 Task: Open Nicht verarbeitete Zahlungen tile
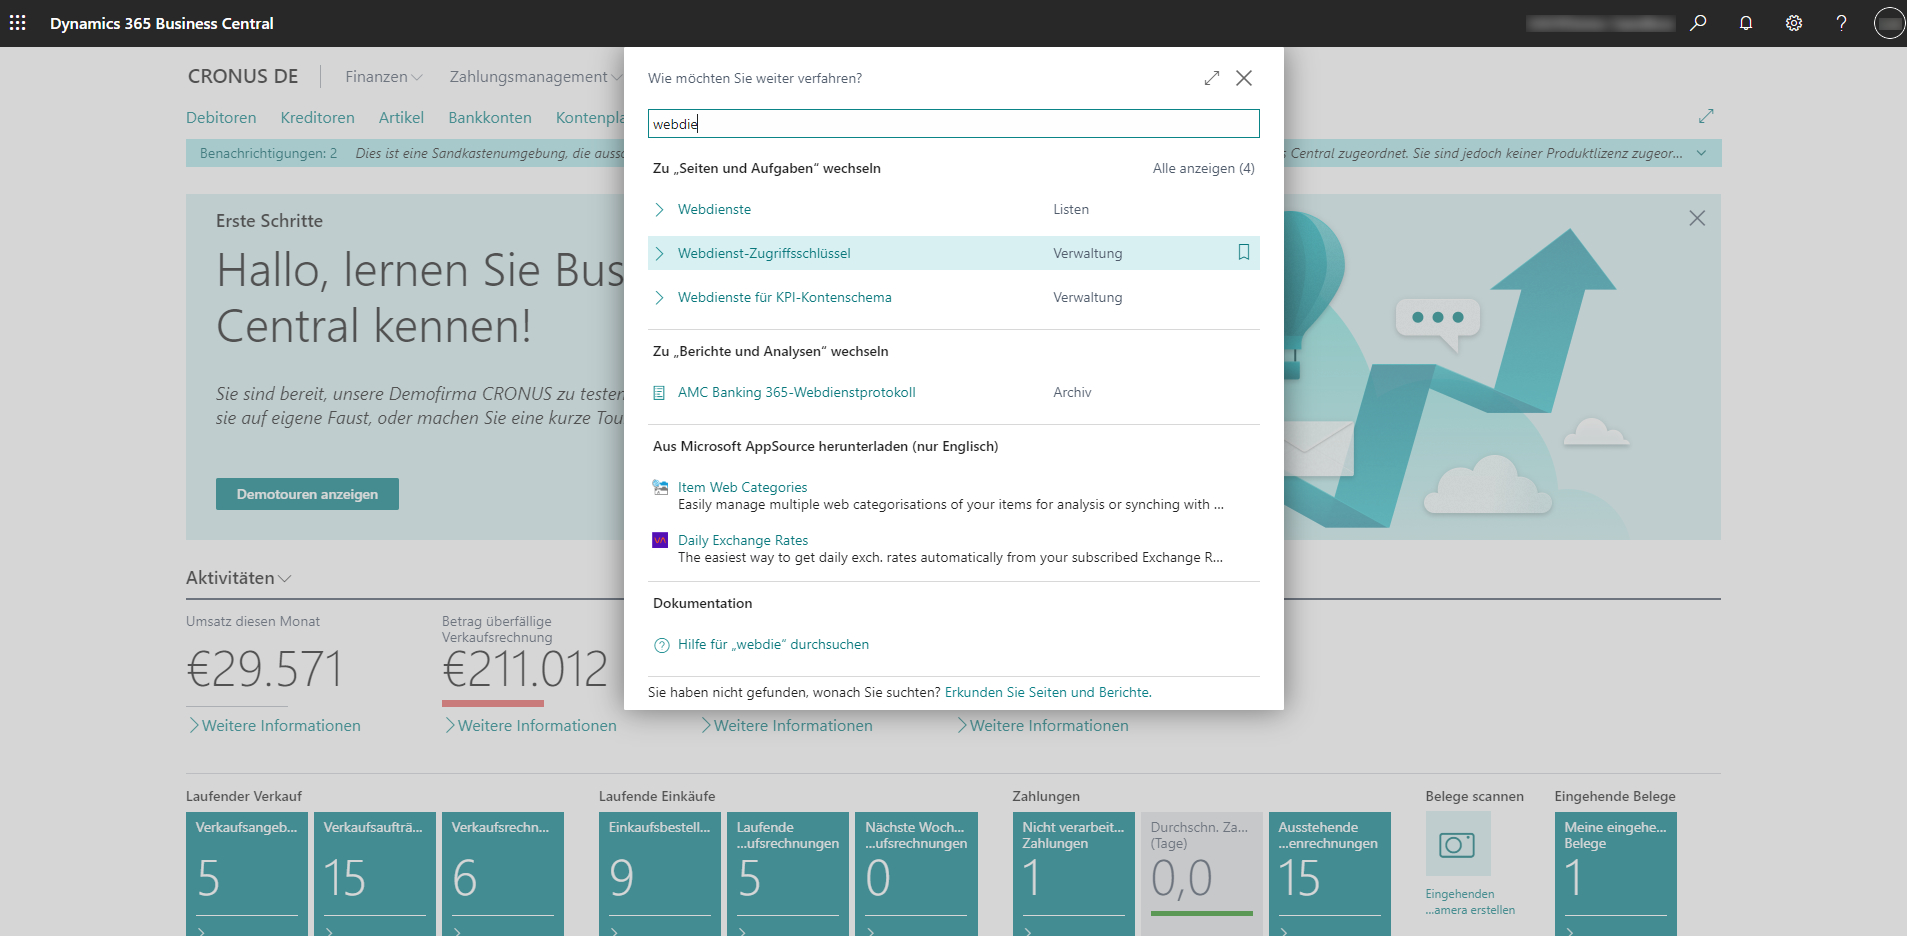tap(1073, 873)
